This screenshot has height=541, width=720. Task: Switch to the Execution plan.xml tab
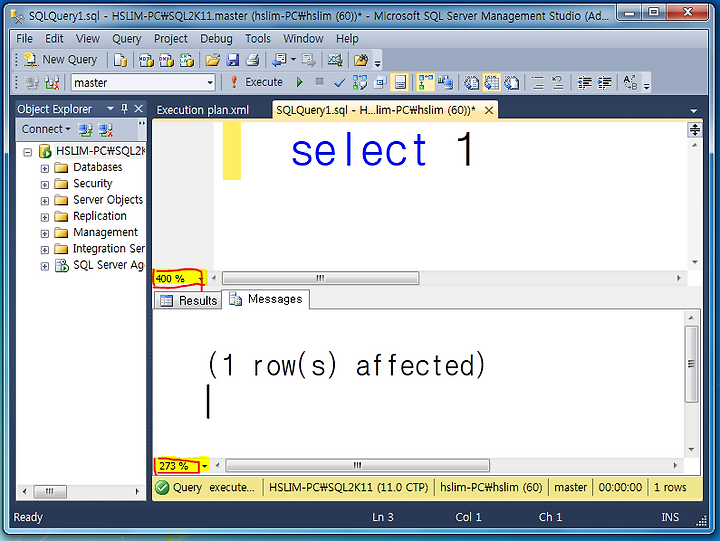click(x=202, y=110)
